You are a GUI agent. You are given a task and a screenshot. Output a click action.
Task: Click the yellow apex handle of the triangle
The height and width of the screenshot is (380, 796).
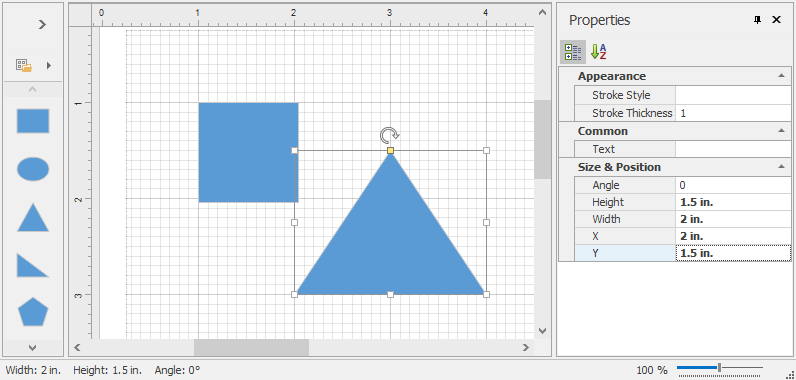[390, 150]
